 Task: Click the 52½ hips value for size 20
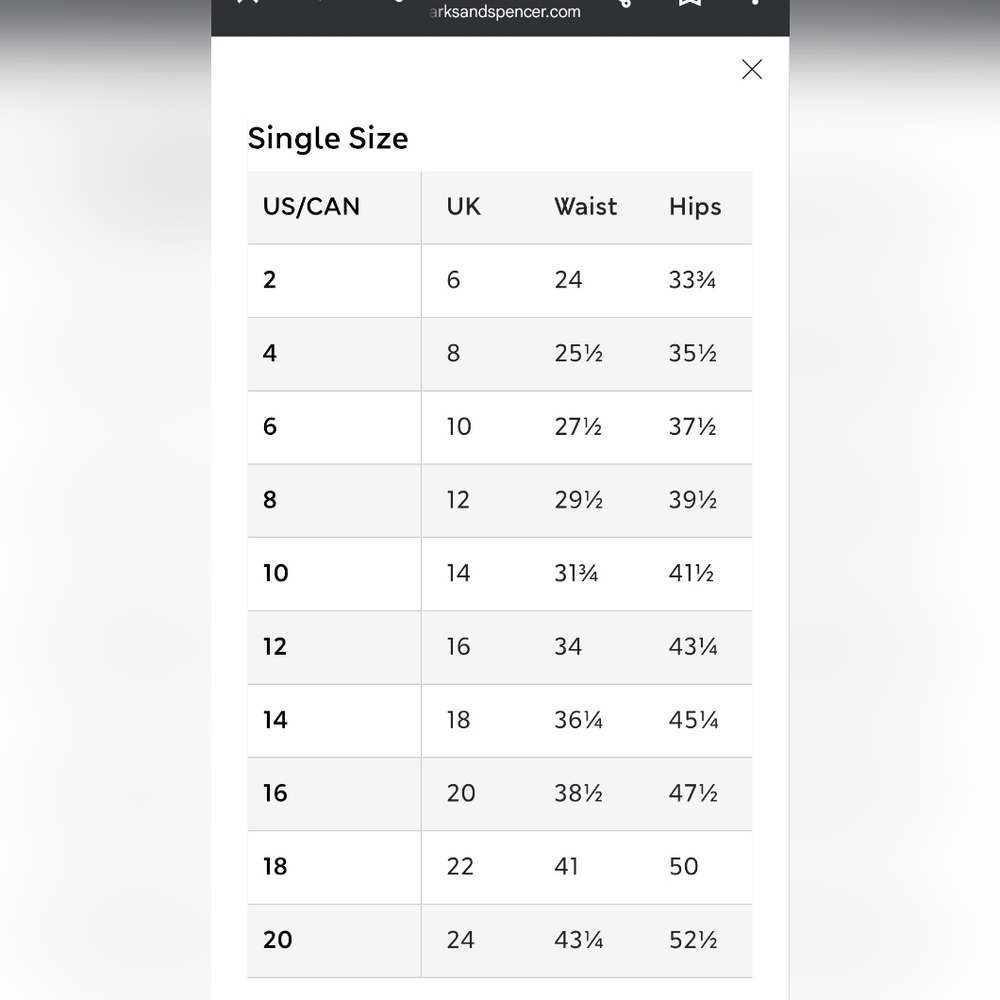[693, 940]
